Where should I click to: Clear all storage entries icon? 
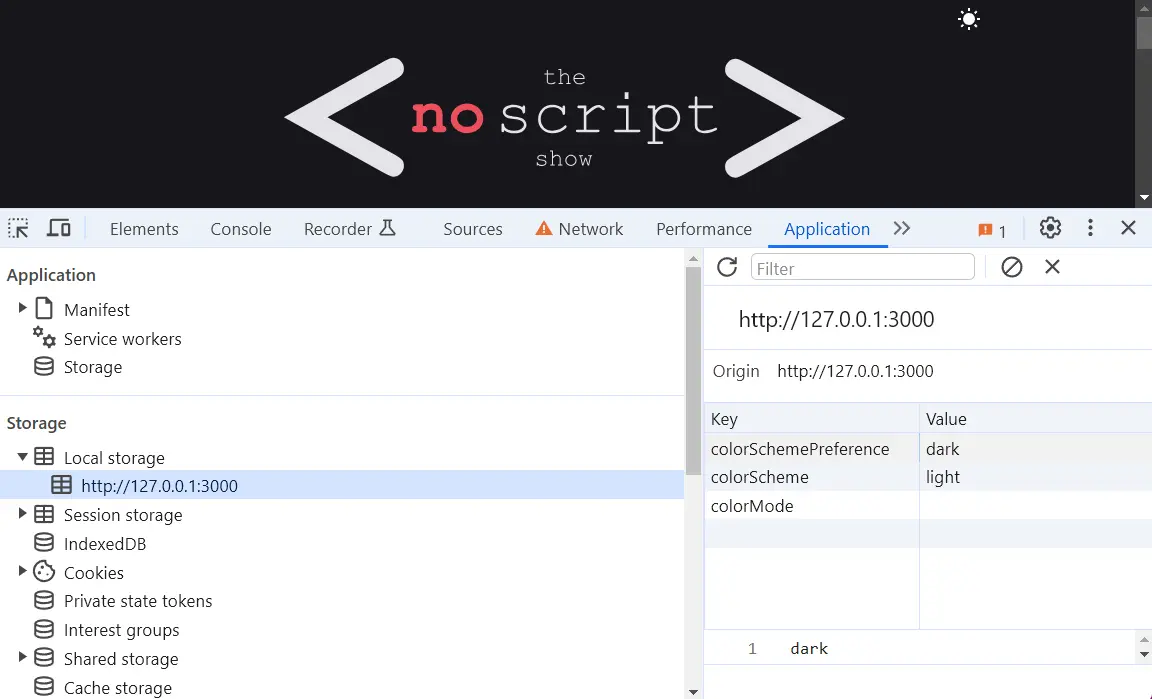coord(1012,267)
